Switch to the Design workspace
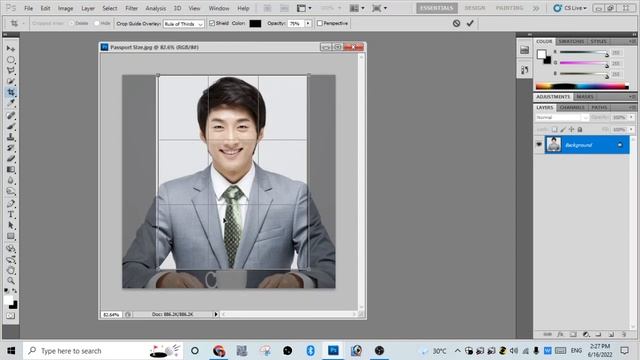Viewport: 640px width, 360px height. pos(475,8)
